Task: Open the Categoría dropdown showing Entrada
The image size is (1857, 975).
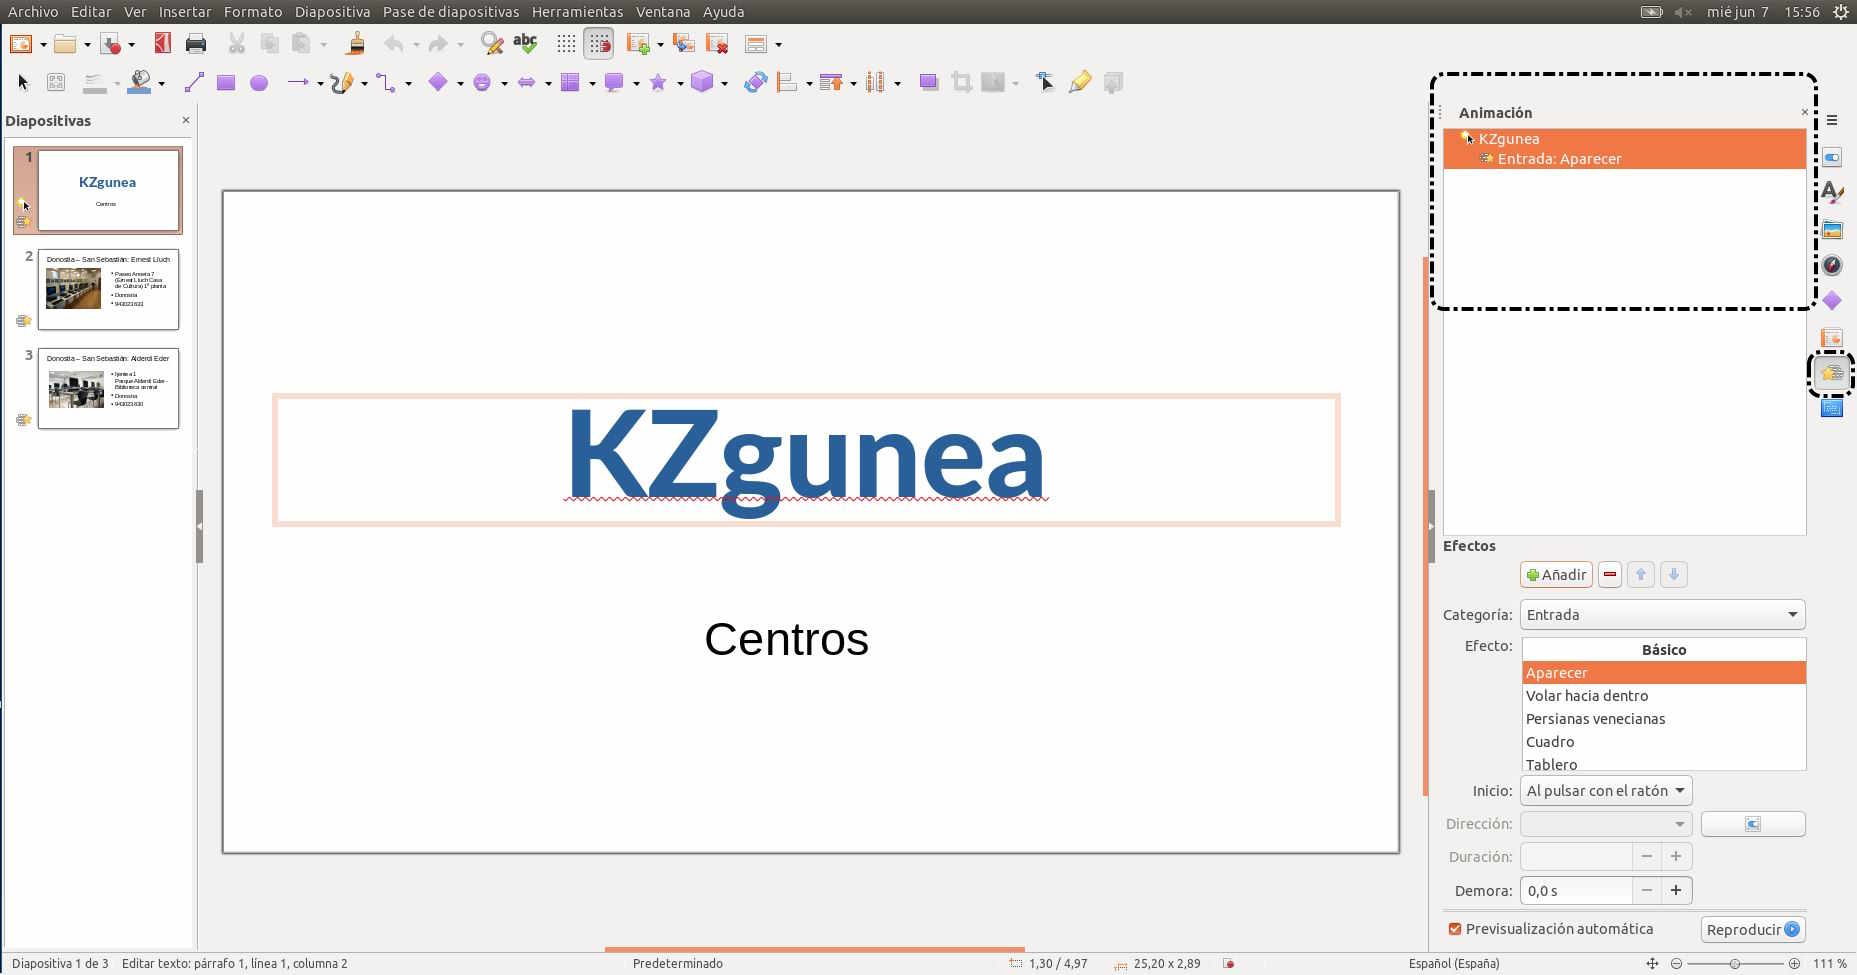Action: 1662,614
